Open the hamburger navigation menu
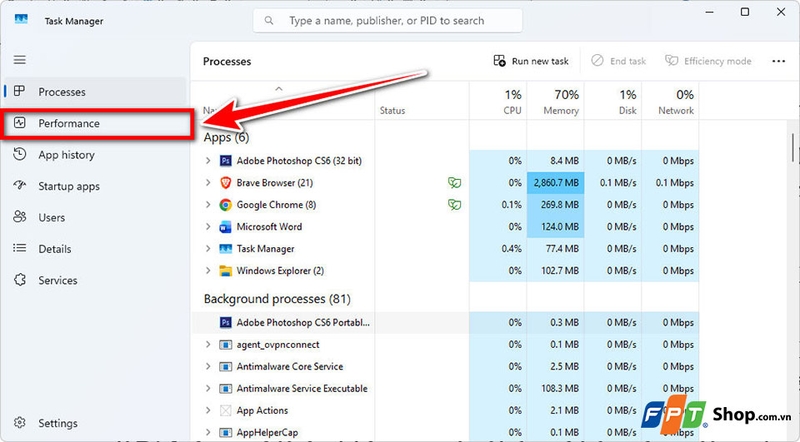Image resolution: width=800 pixels, height=442 pixels. (19, 60)
